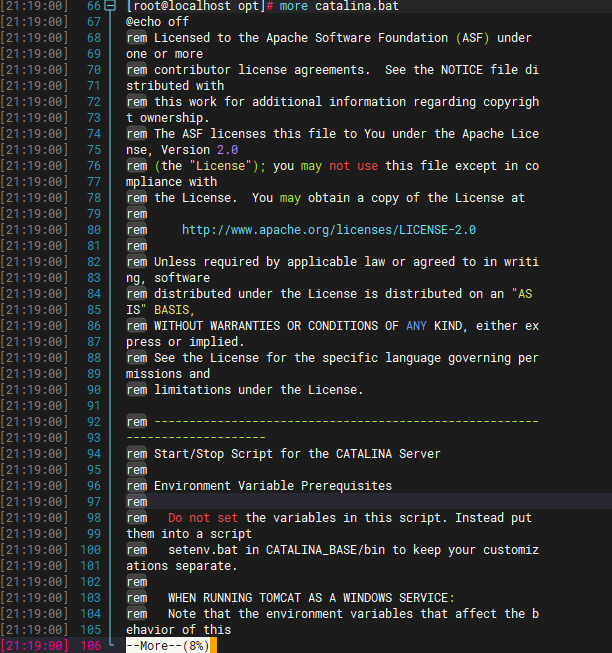The image size is (612, 653).
Task: Click 'one or more' line 69
Action: (164, 54)
